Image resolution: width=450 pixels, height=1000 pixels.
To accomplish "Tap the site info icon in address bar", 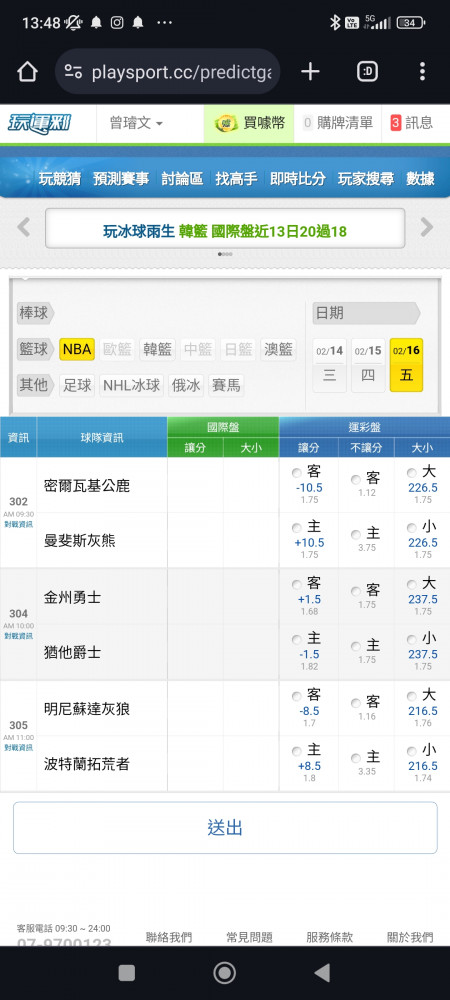I will [x=73, y=71].
